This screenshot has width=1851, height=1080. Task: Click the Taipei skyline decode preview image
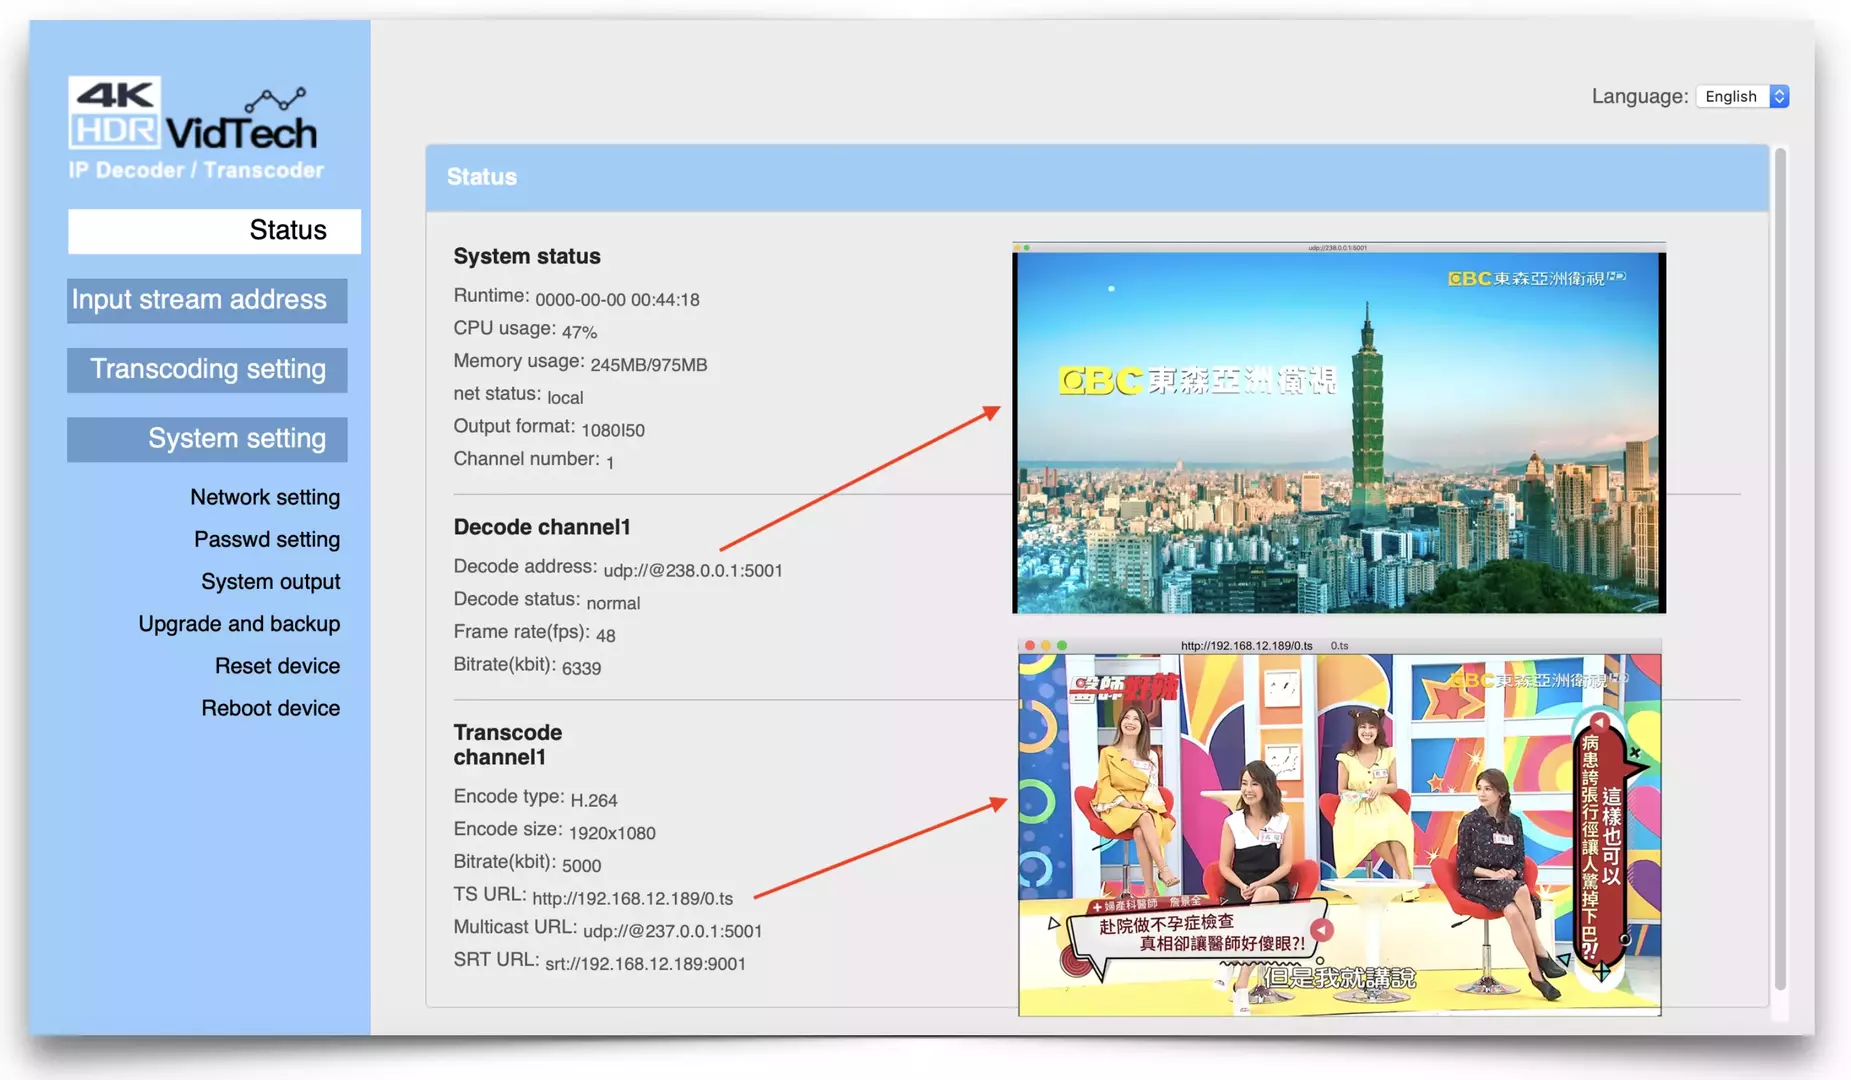1339,428
